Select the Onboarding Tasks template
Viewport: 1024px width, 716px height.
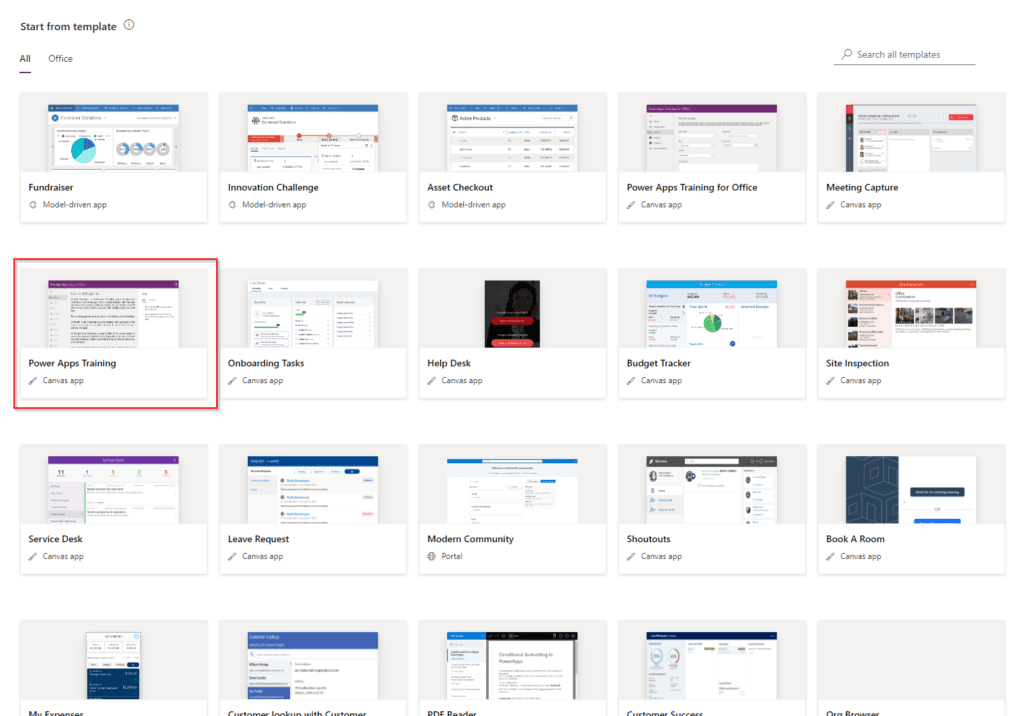coord(312,312)
